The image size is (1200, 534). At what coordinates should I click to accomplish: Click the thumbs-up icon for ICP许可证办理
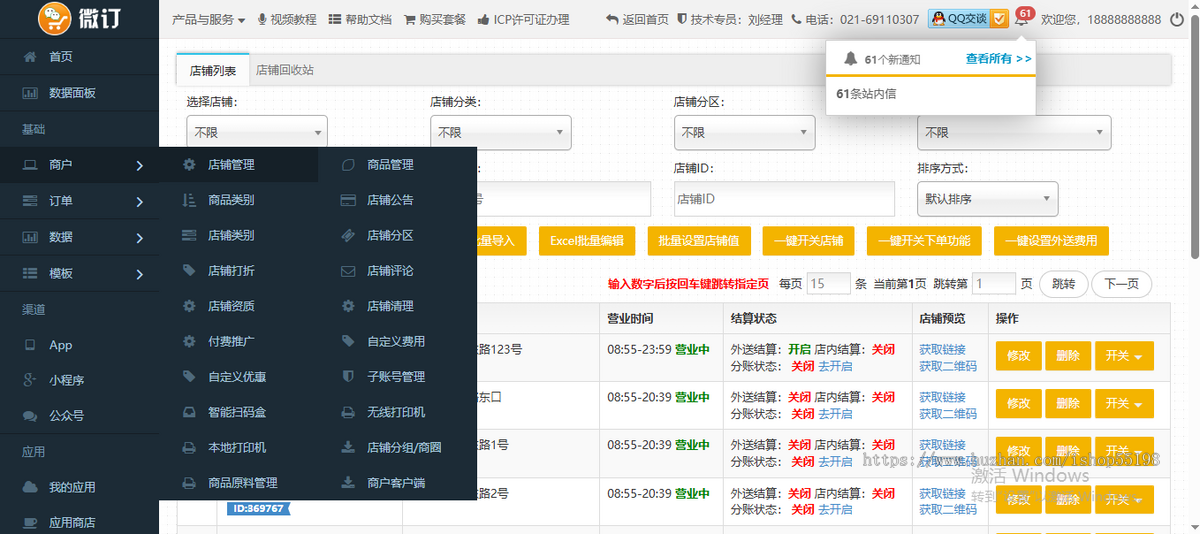484,19
